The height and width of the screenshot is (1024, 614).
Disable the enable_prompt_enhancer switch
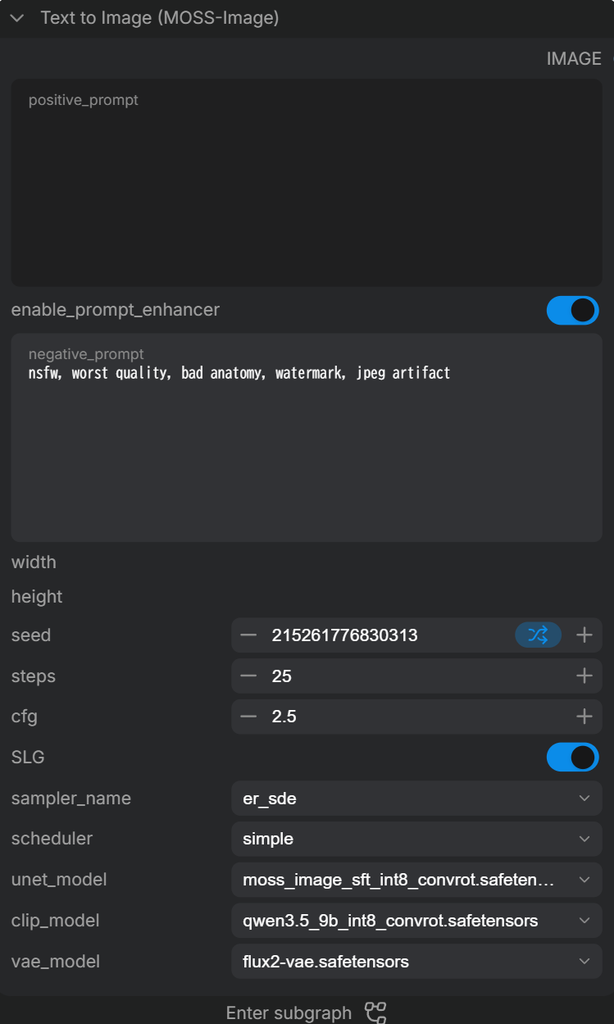(x=573, y=310)
